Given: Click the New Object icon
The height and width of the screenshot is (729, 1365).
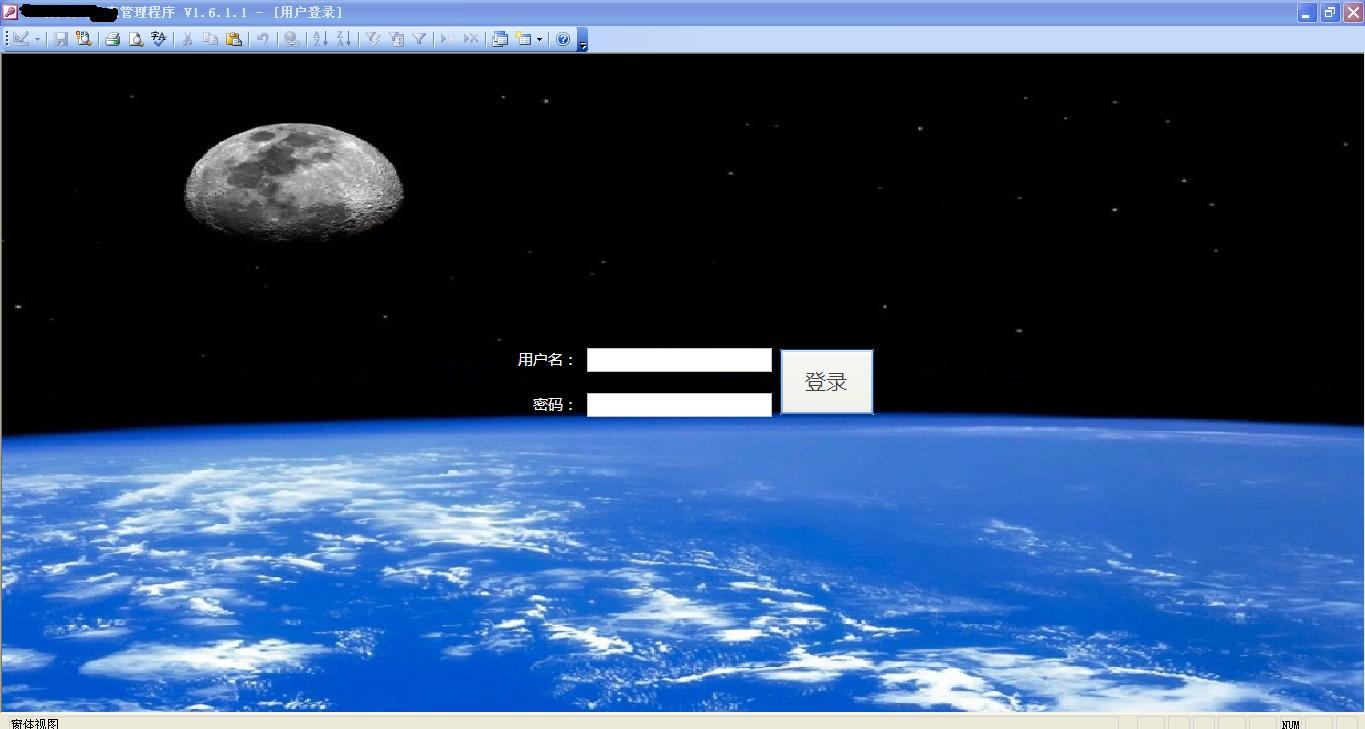Looking at the screenshot, I should (x=524, y=39).
